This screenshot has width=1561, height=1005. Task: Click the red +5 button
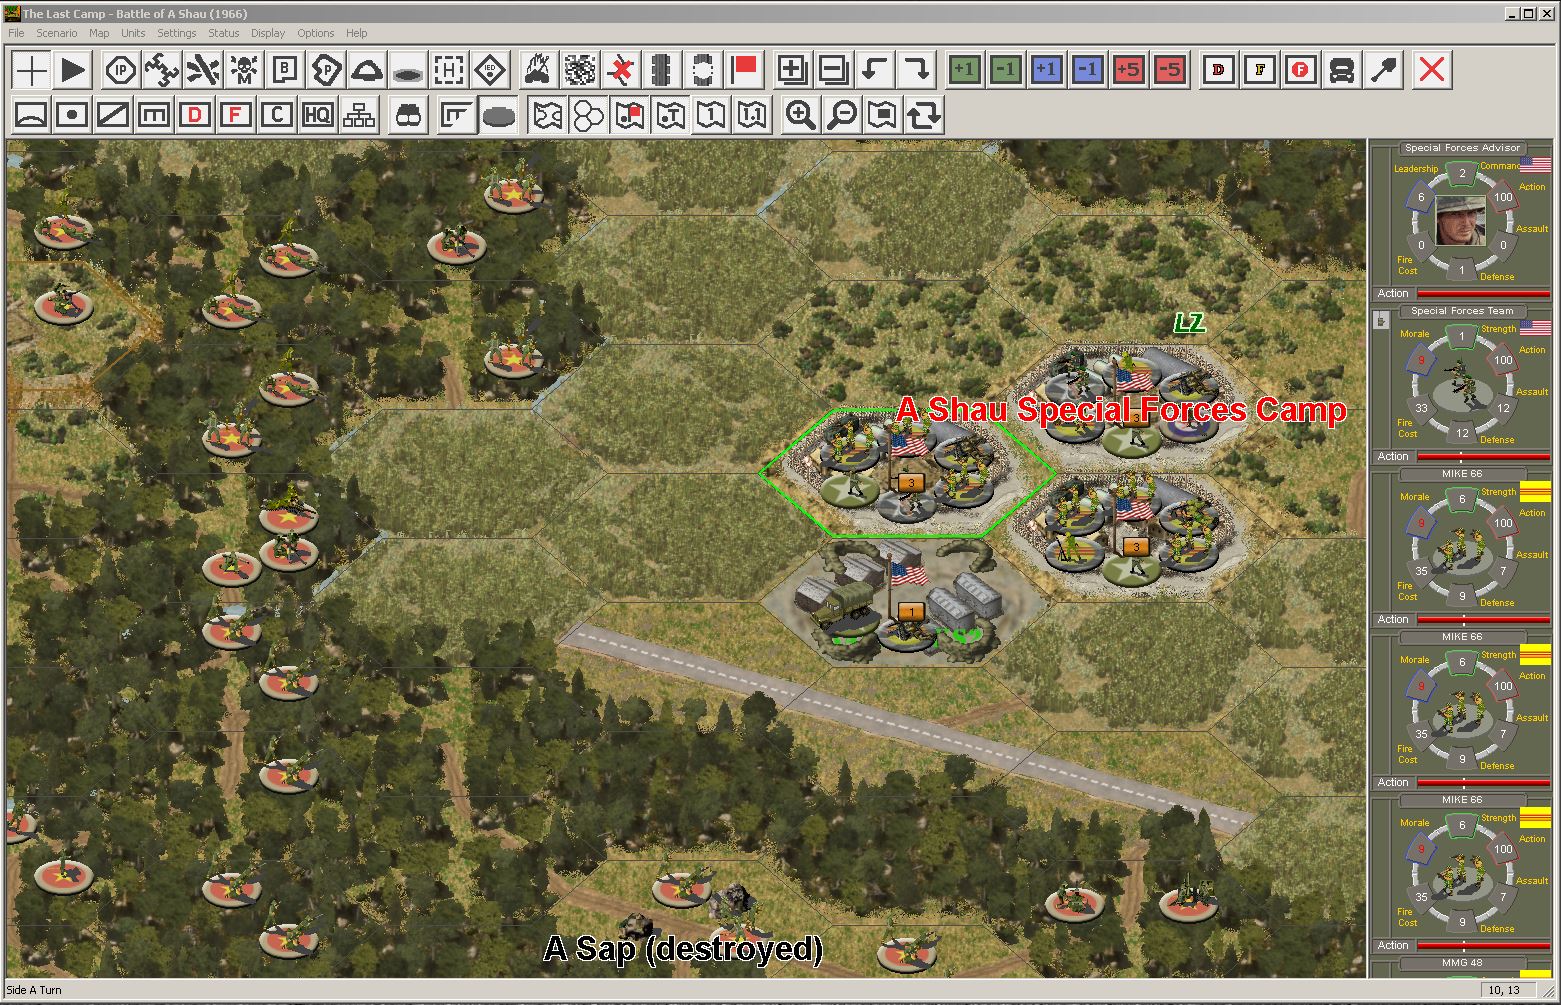click(x=1129, y=70)
